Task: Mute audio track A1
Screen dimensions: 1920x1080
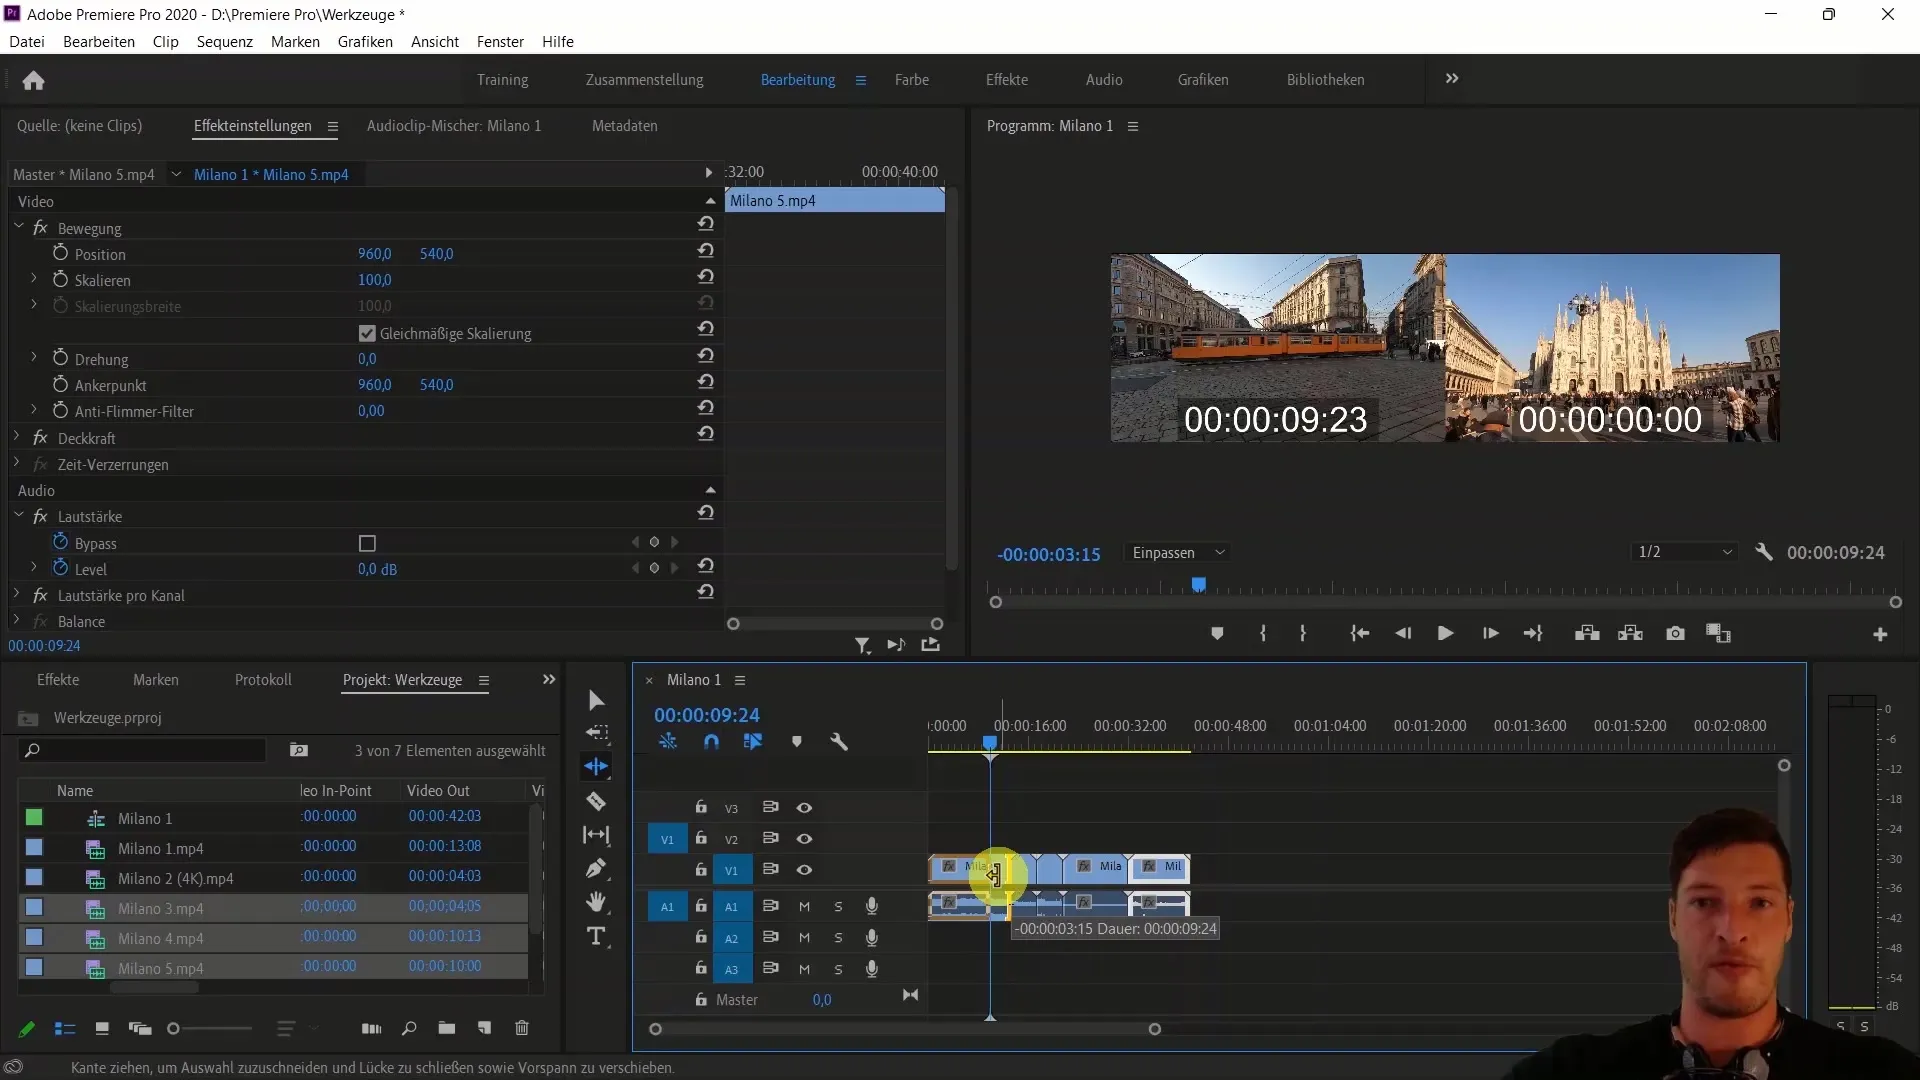Action: tap(804, 906)
